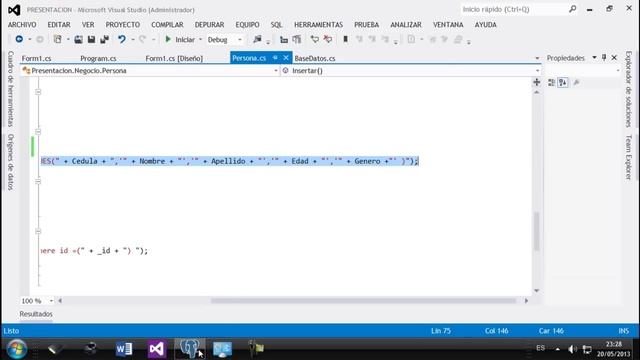640x360 pixels.
Task: Click the Open File toolbar icon
Action: point(78,40)
